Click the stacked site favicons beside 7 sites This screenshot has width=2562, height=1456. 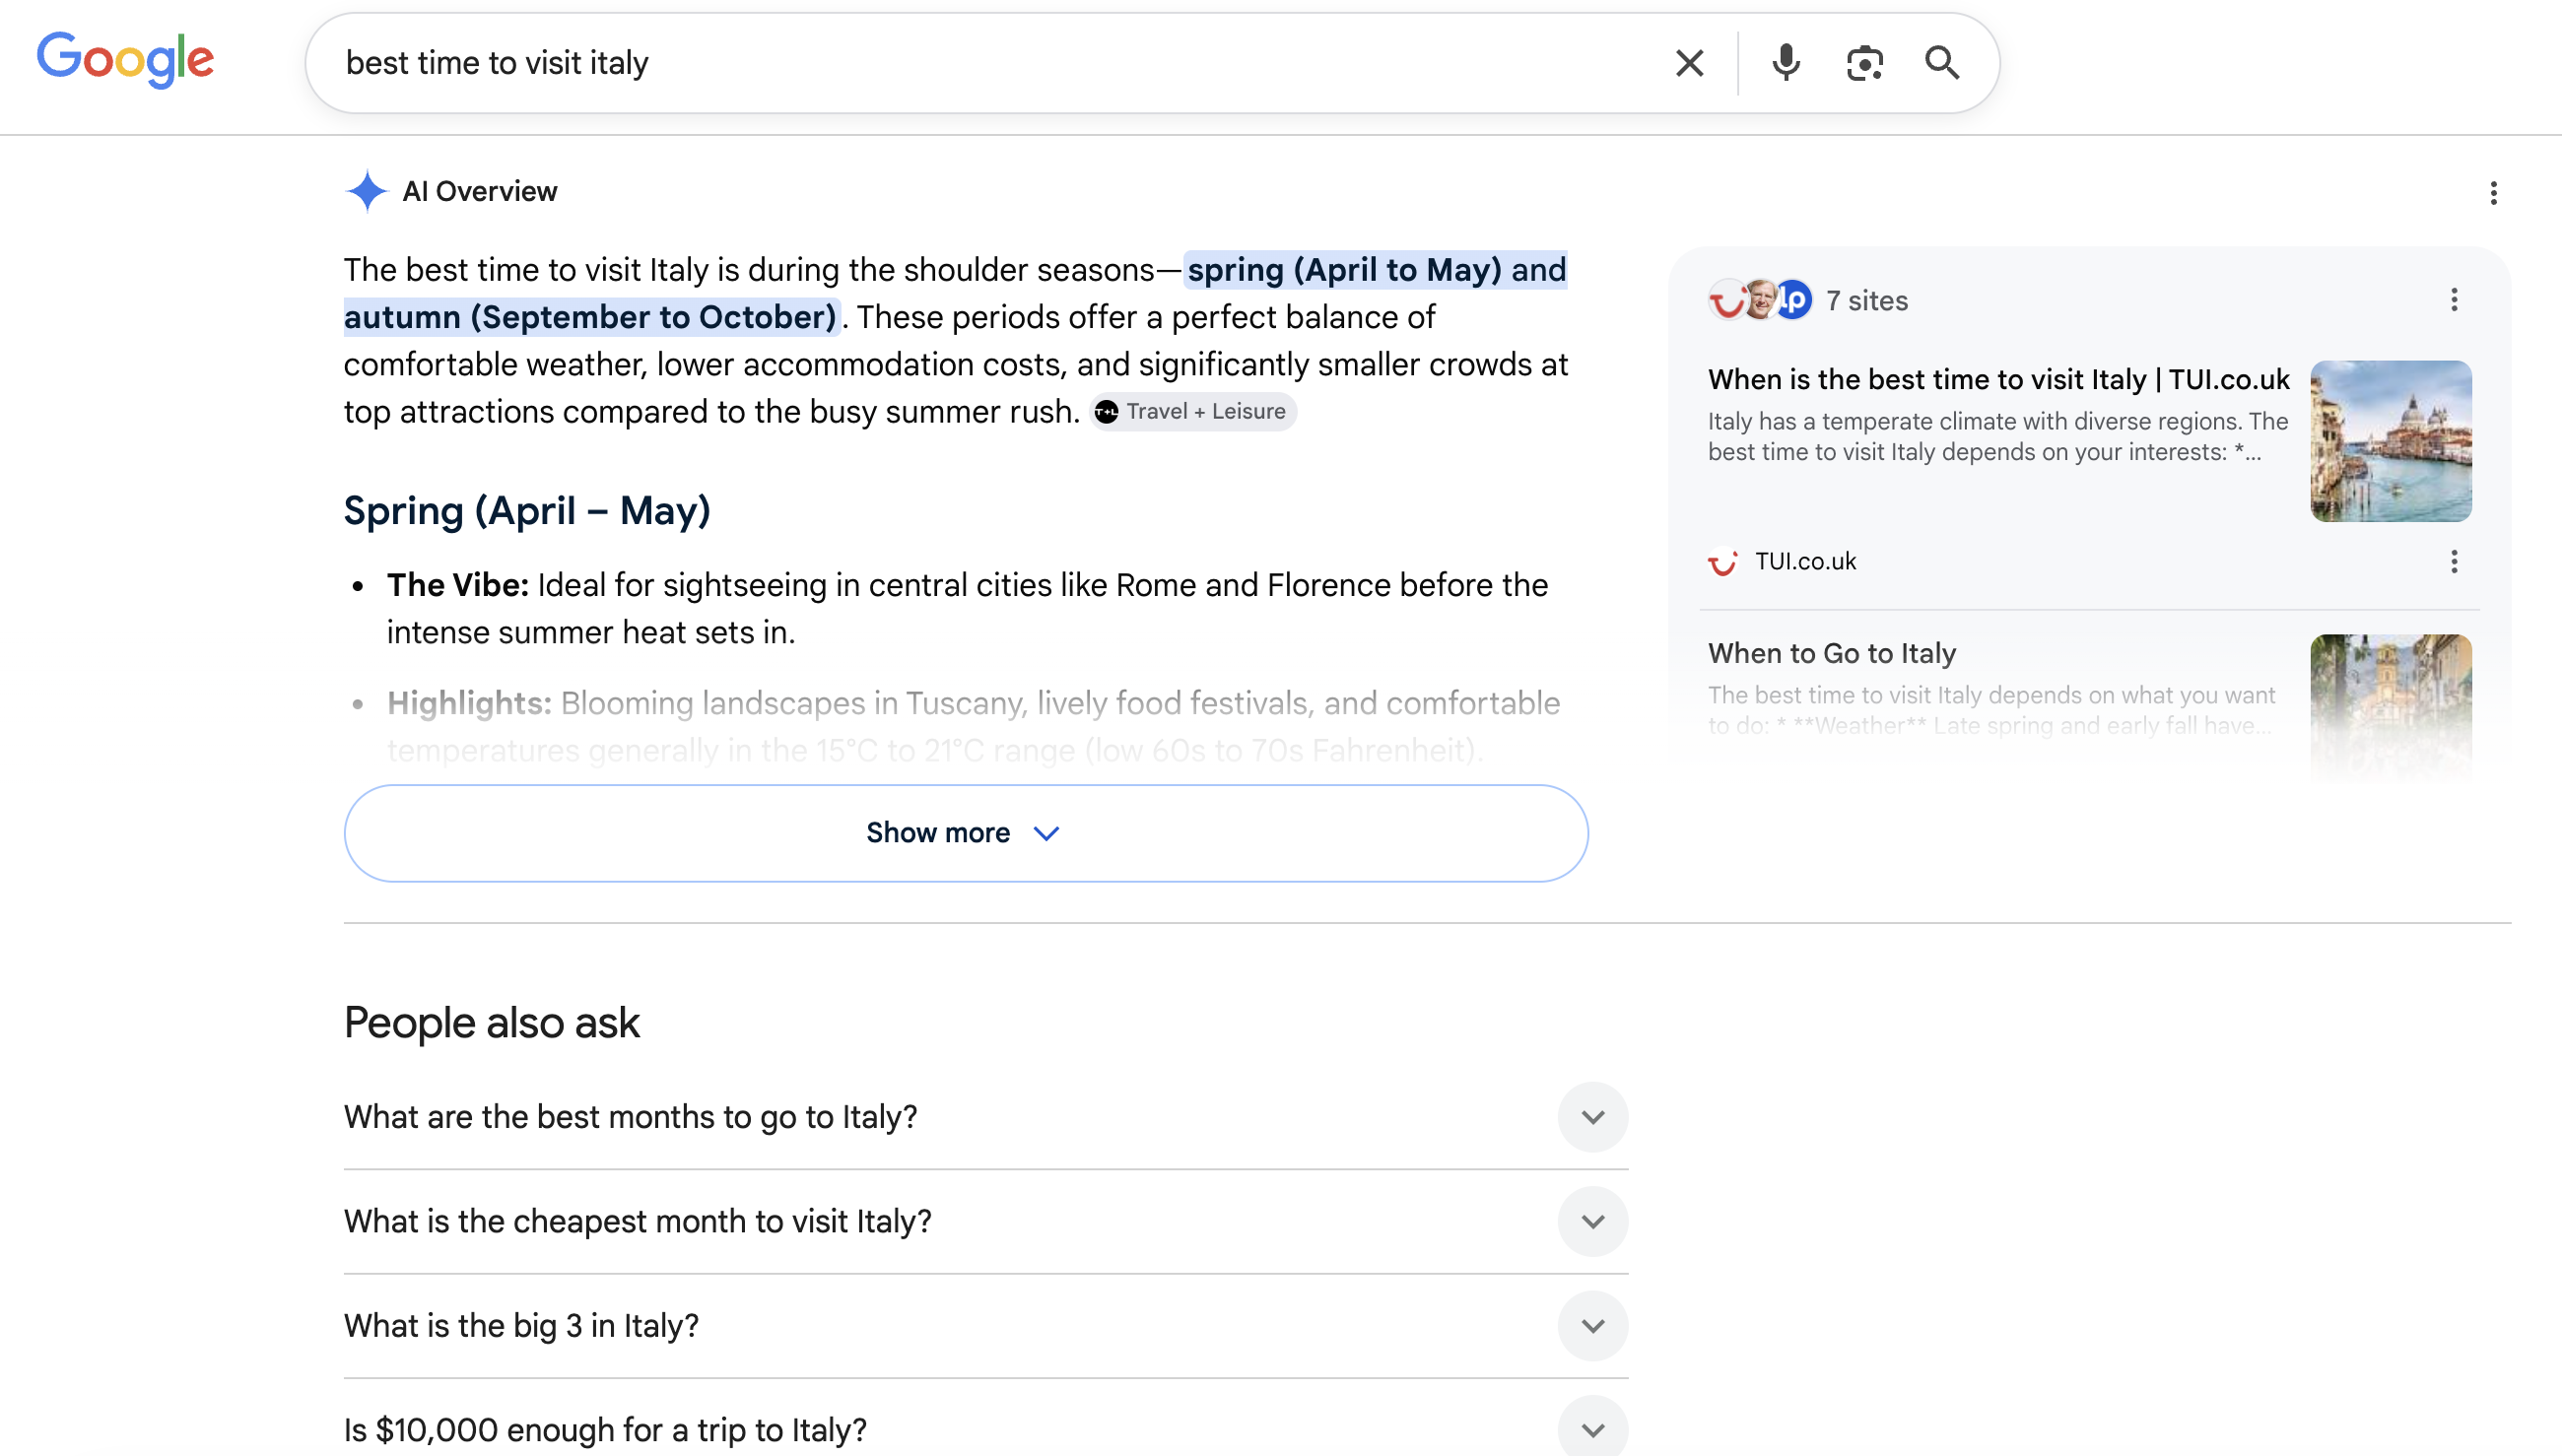coord(1760,300)
